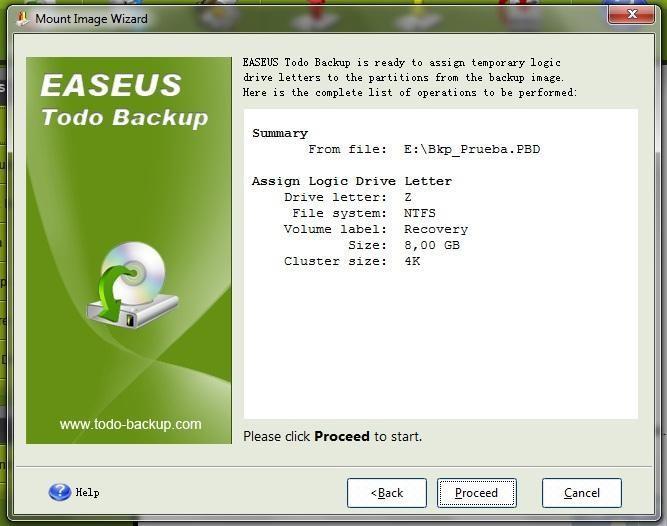Go back with the <Back button
Viewport: 667px width, 526px height.
coord(387,492)
